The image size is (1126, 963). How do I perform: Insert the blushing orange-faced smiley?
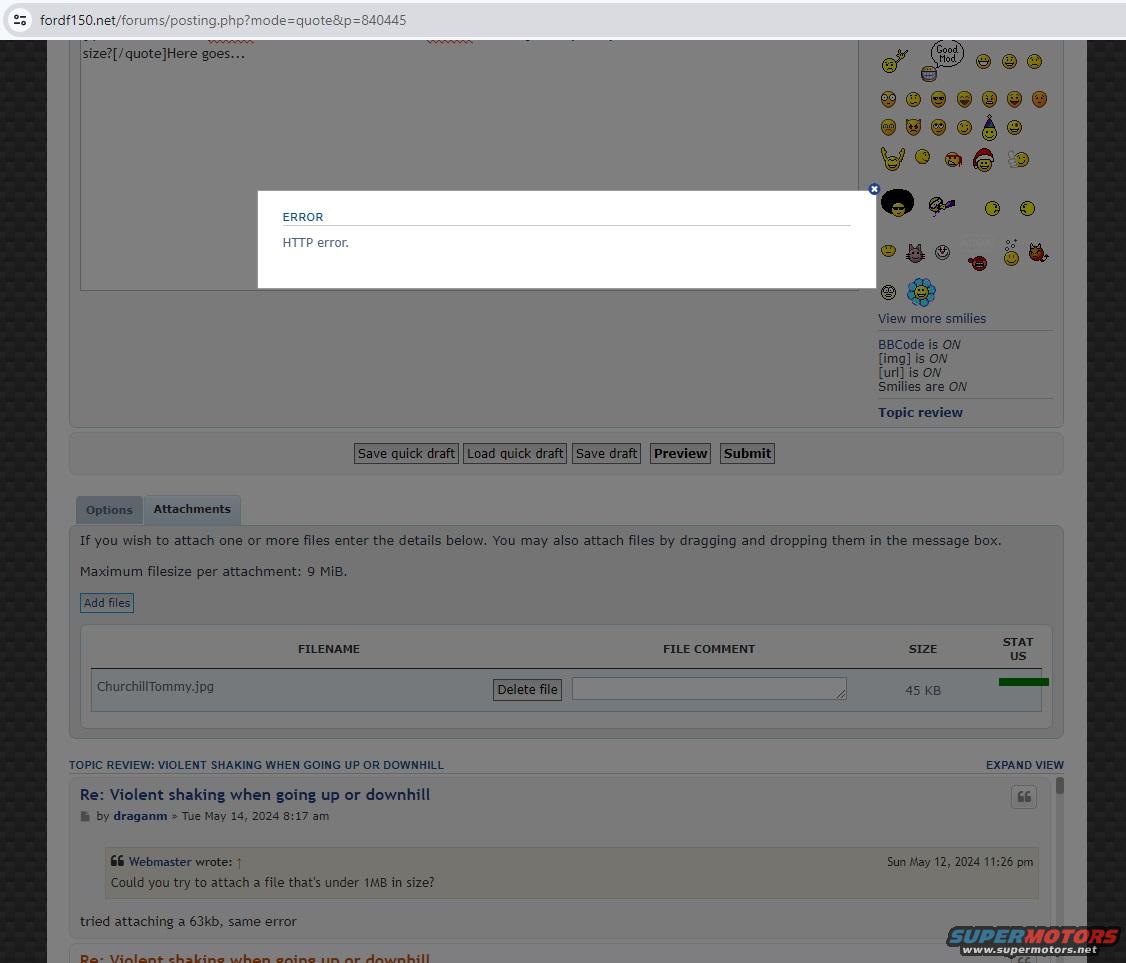tap(1039, 99)
